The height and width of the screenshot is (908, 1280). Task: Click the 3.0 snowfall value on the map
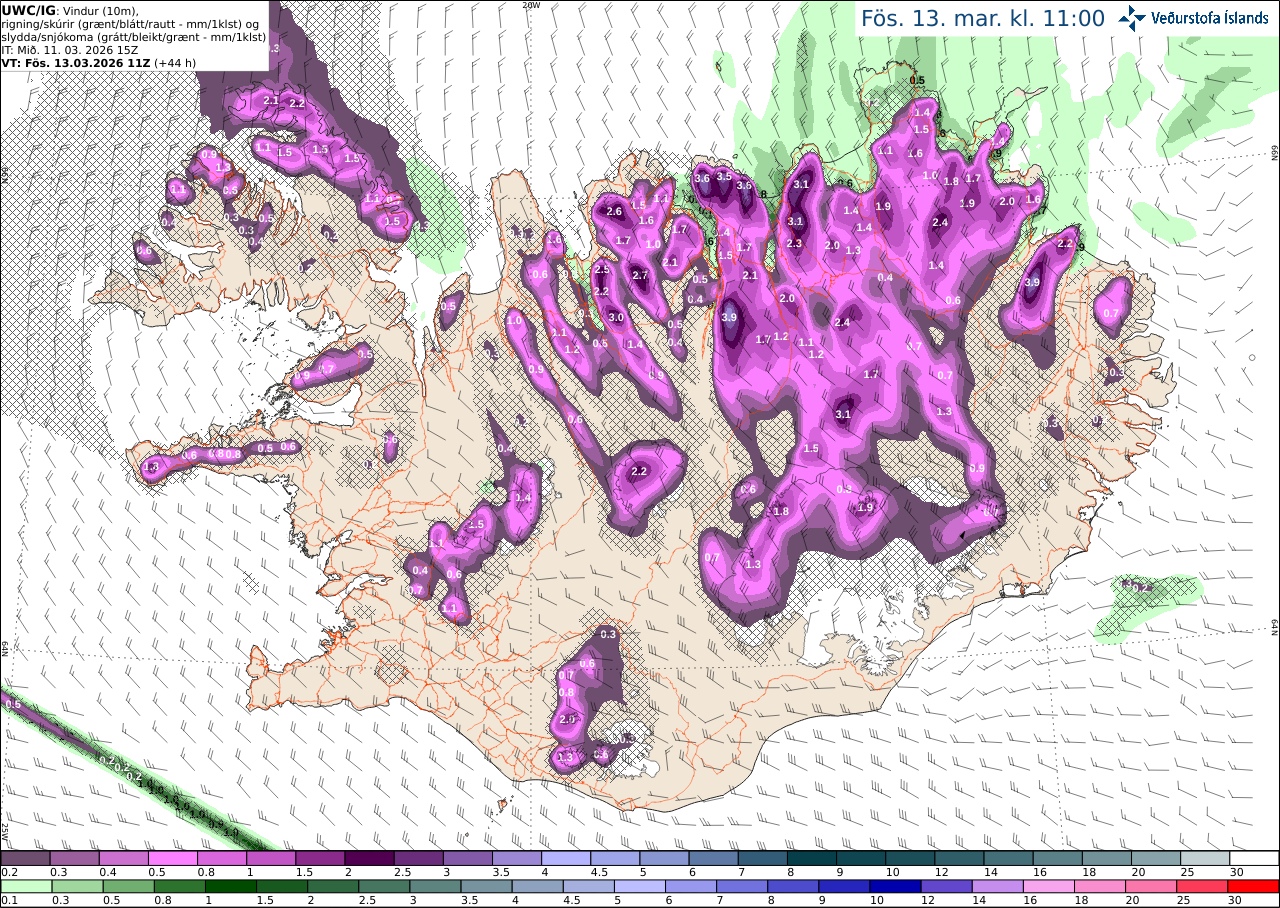[616, 317]
